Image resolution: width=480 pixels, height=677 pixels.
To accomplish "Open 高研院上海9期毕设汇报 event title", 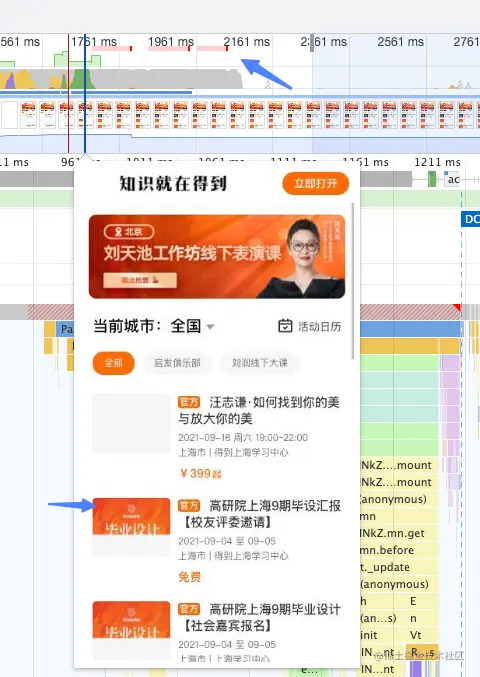I will (x=260, y=514).
